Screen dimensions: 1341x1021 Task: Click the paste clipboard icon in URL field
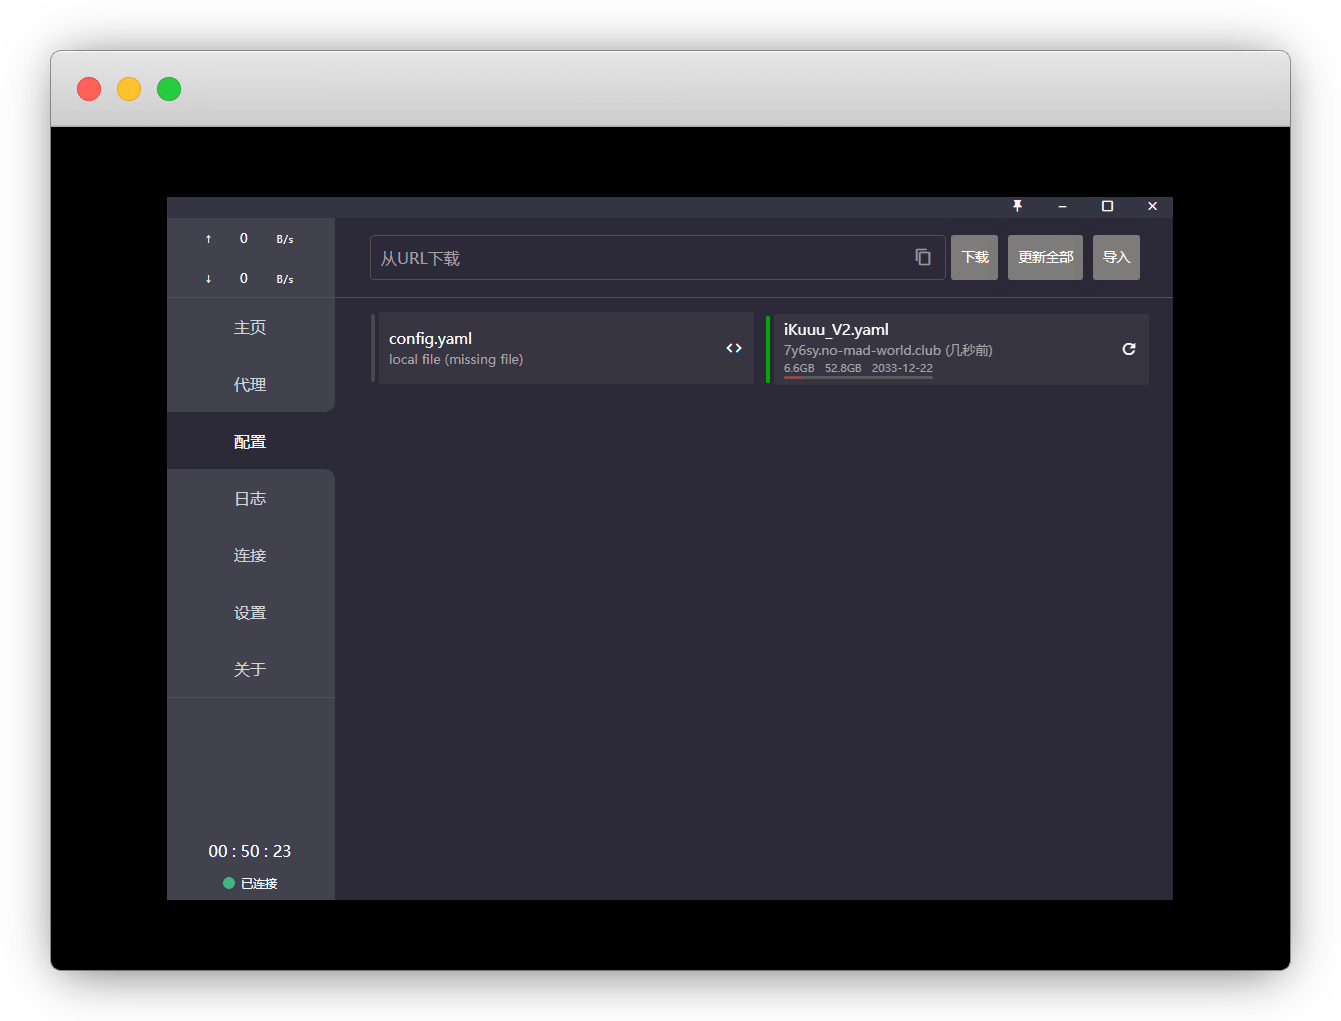[x=922, y=257]
